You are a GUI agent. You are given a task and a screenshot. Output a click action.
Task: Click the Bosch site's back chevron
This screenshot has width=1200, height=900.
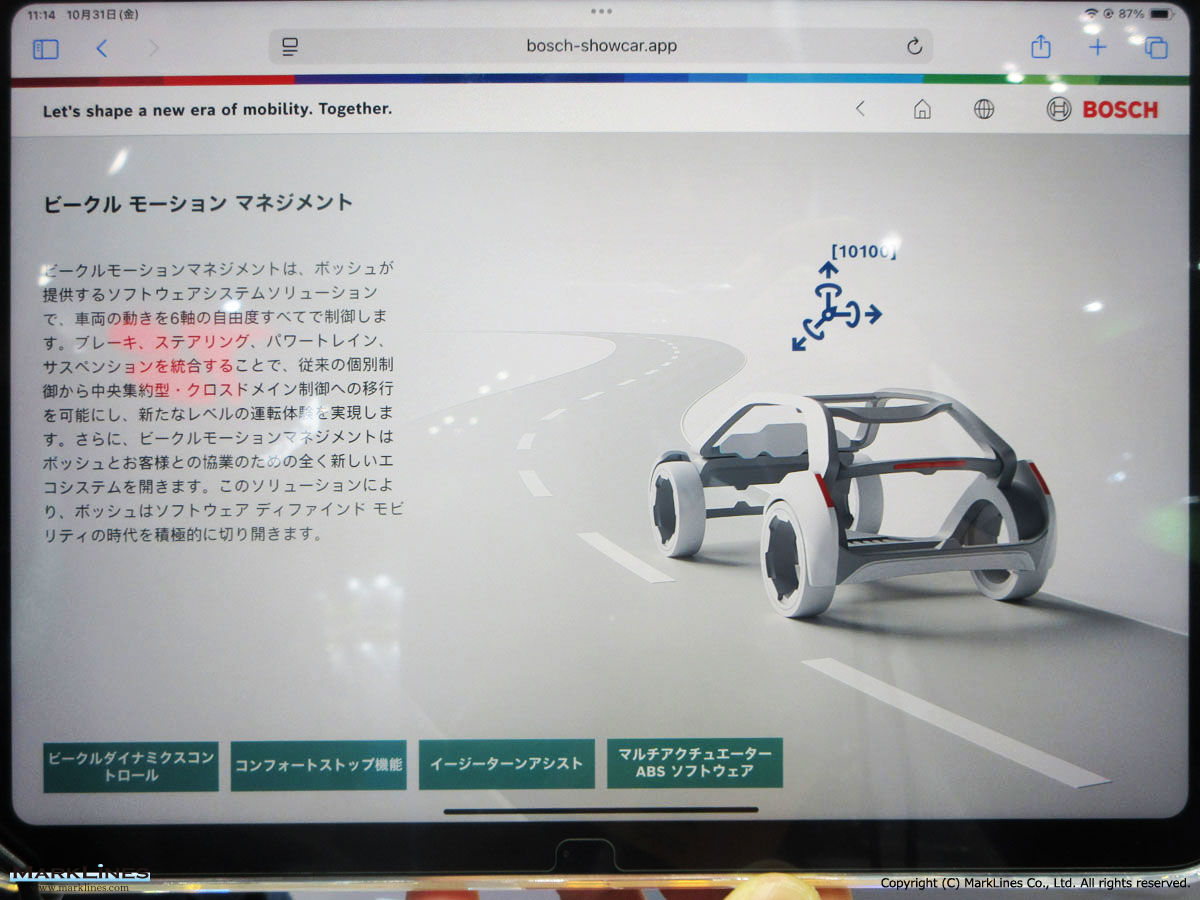pyautogui.click(x=860, y=109)
